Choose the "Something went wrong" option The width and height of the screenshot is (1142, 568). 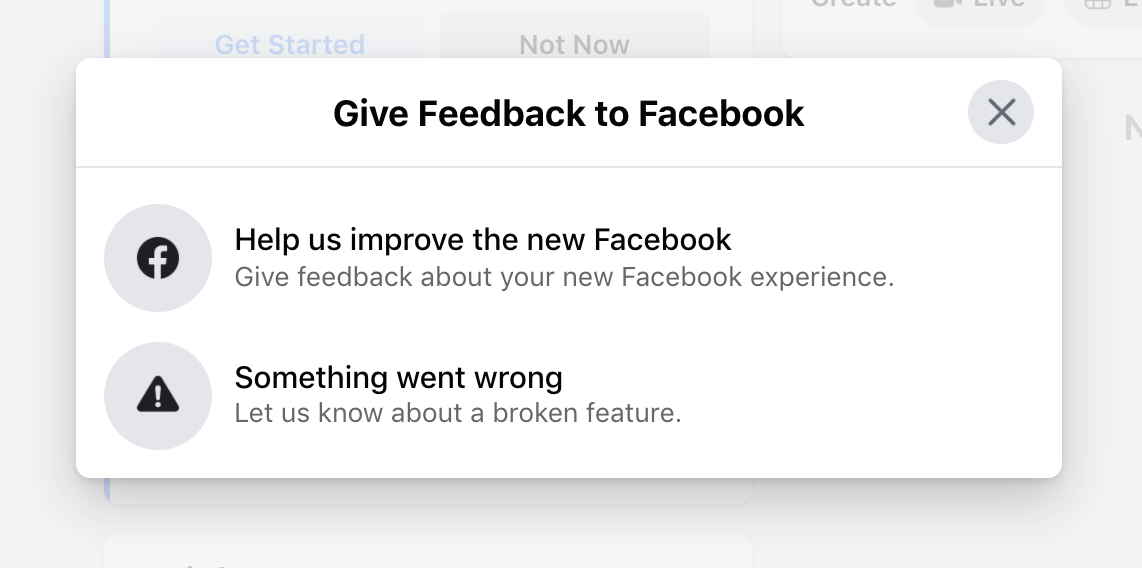coord(398,378)
